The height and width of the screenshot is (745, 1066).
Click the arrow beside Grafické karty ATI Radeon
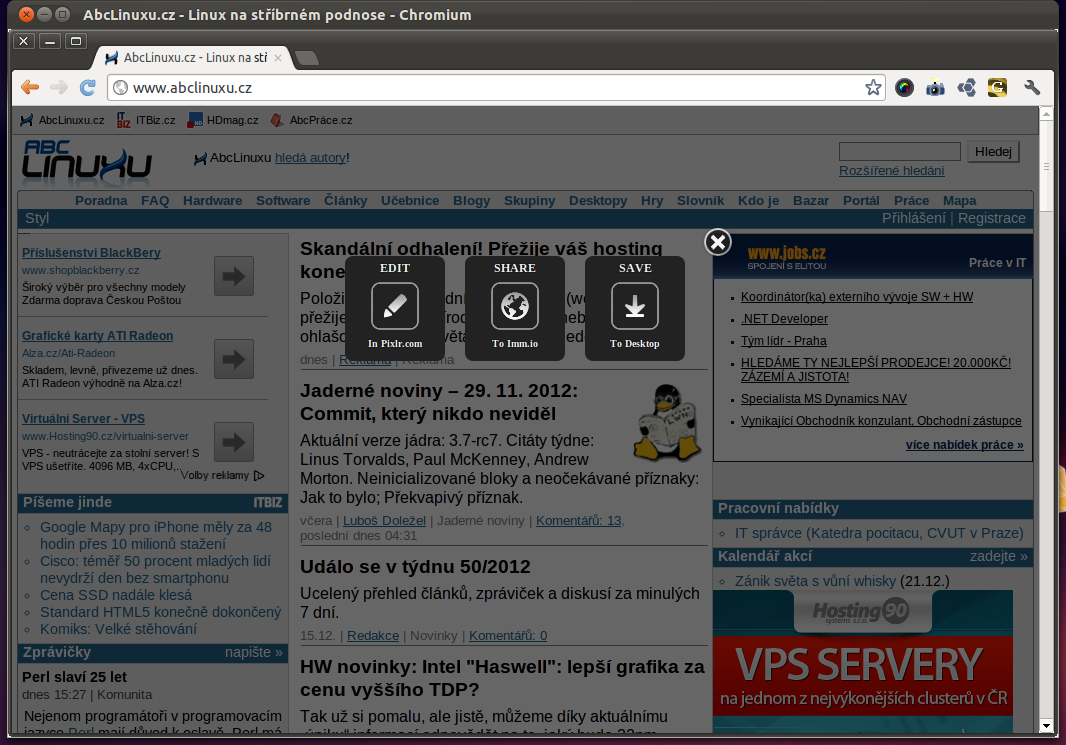click(x=234, y=359)
